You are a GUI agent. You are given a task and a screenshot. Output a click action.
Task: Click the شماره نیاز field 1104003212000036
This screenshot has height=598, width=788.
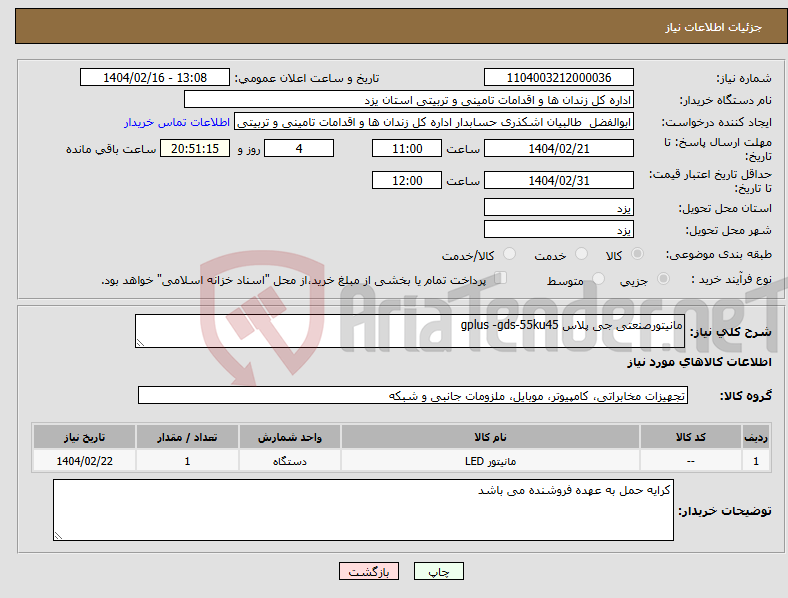(x=558, y=77)
